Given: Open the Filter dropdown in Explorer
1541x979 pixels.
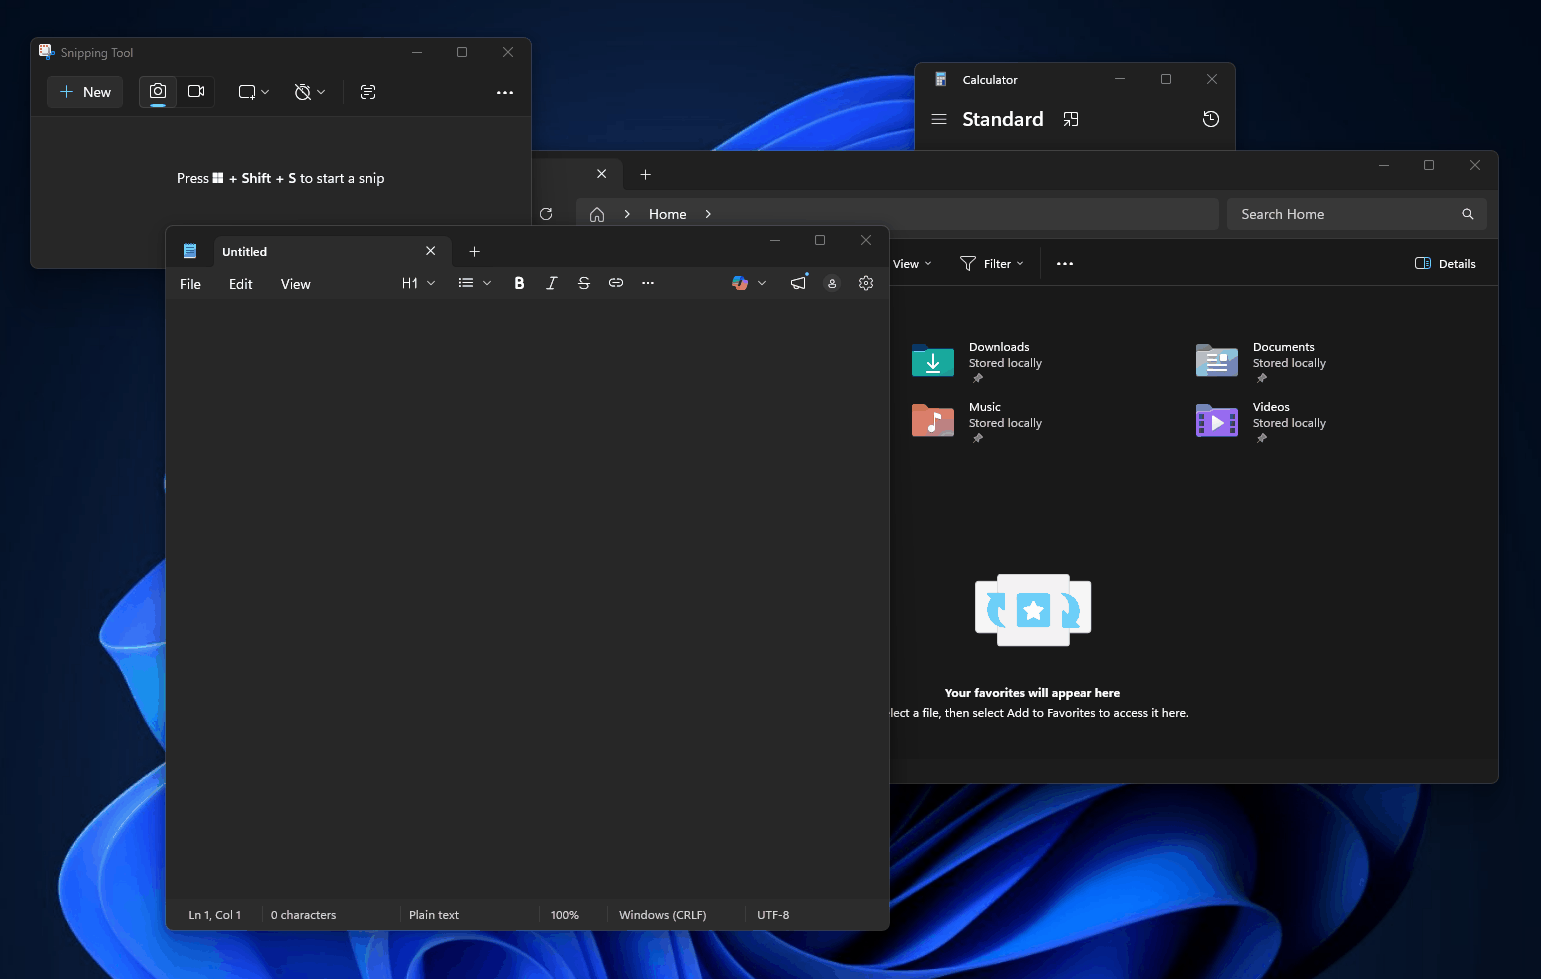Looking at the screenshot, I should [x=992, y=264].
